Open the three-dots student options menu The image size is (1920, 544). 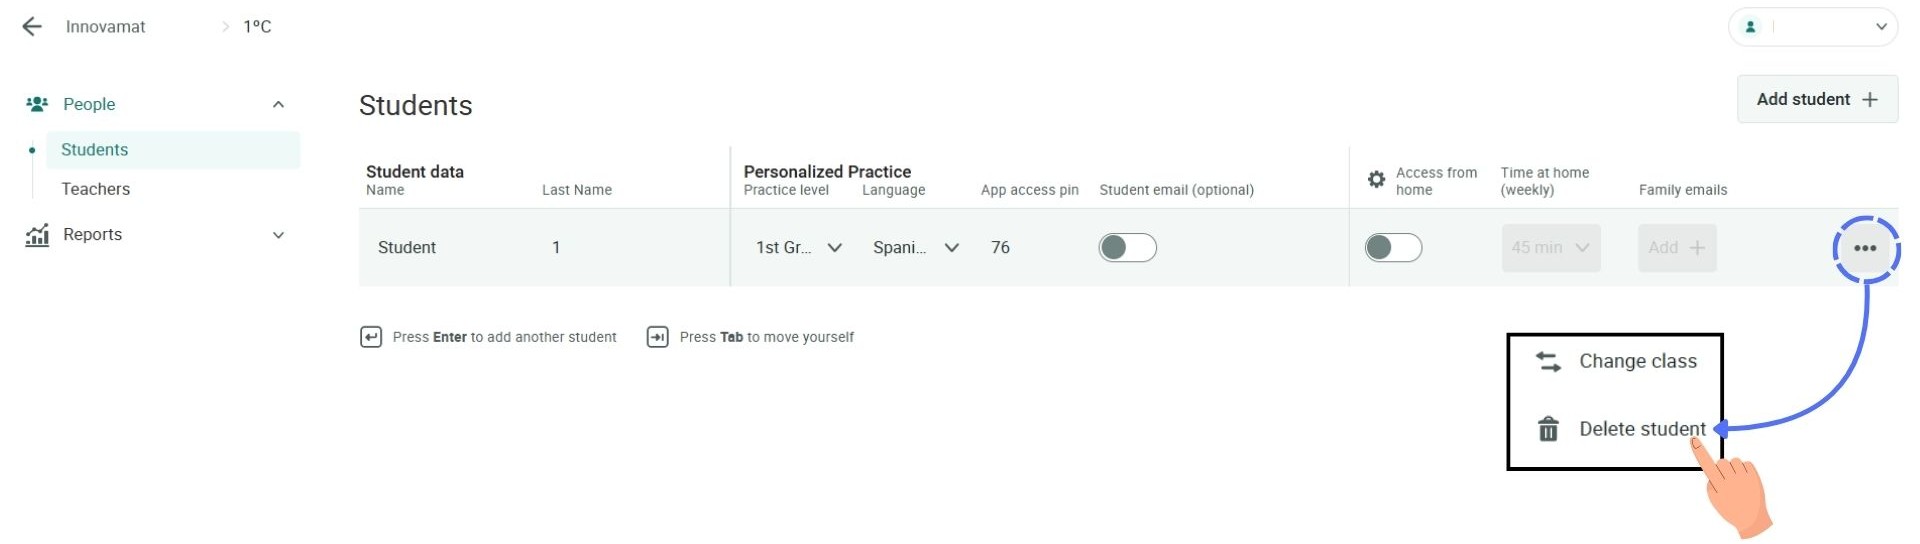tap(1865, 248)
